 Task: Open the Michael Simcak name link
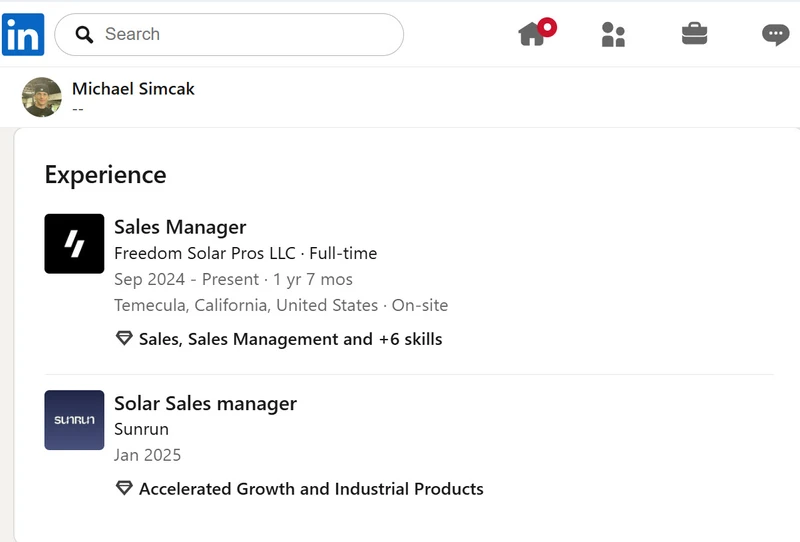133,89
